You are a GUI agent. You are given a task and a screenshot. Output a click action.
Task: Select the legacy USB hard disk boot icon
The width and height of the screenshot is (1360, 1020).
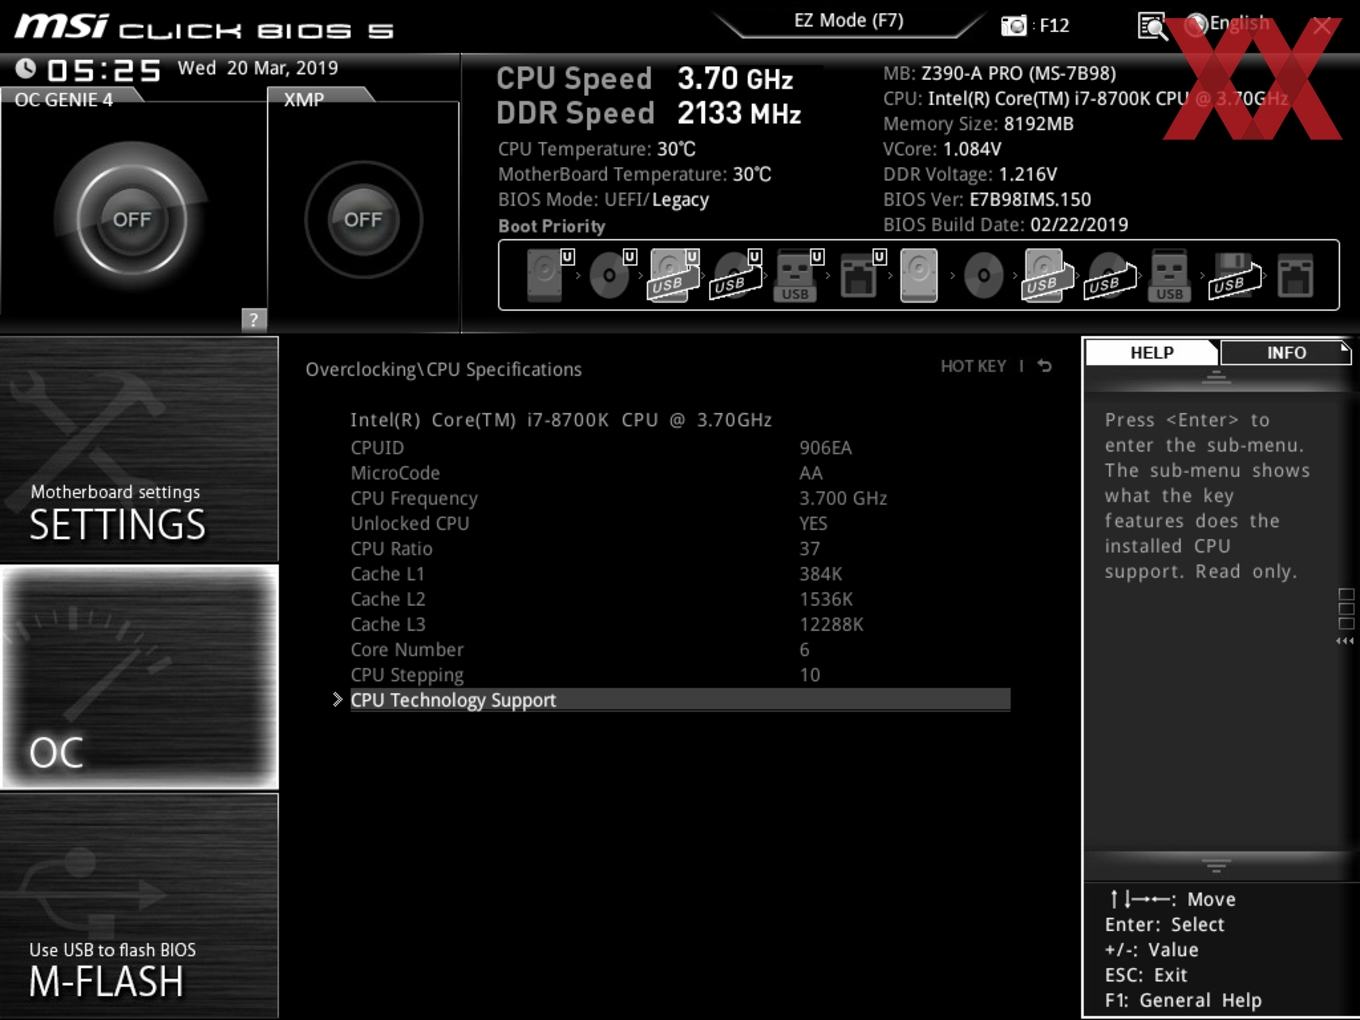point(1046,275)
